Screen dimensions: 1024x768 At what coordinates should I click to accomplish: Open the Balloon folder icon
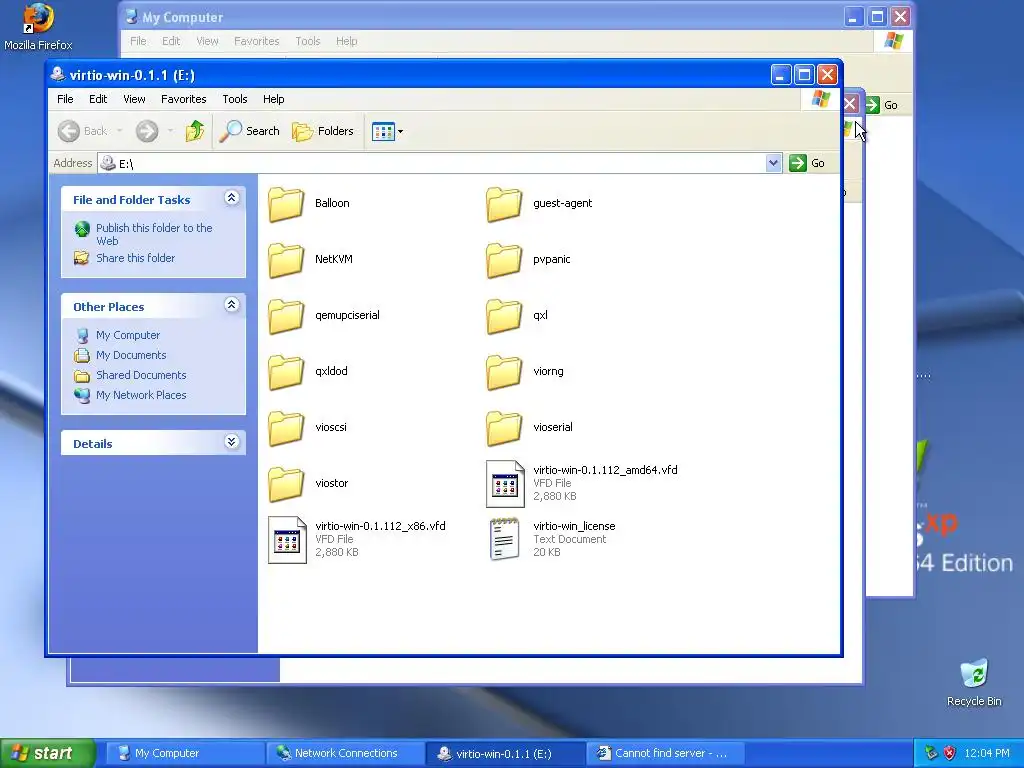[286, 204]
